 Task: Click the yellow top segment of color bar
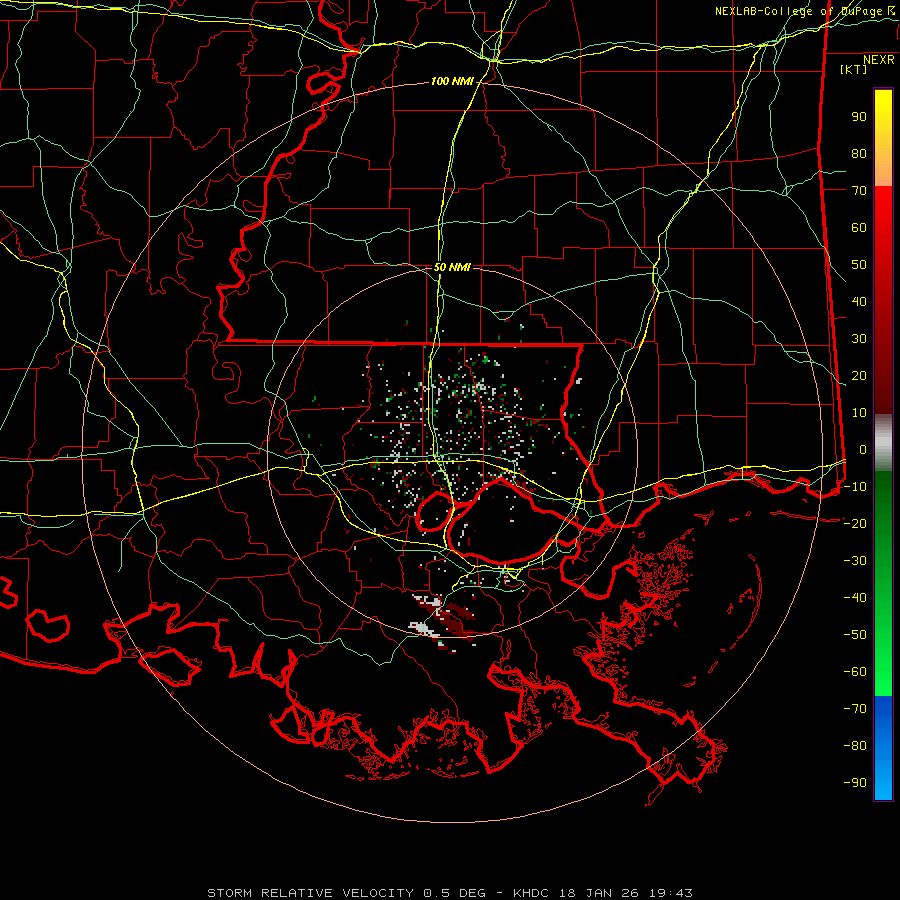click(883, 138)
